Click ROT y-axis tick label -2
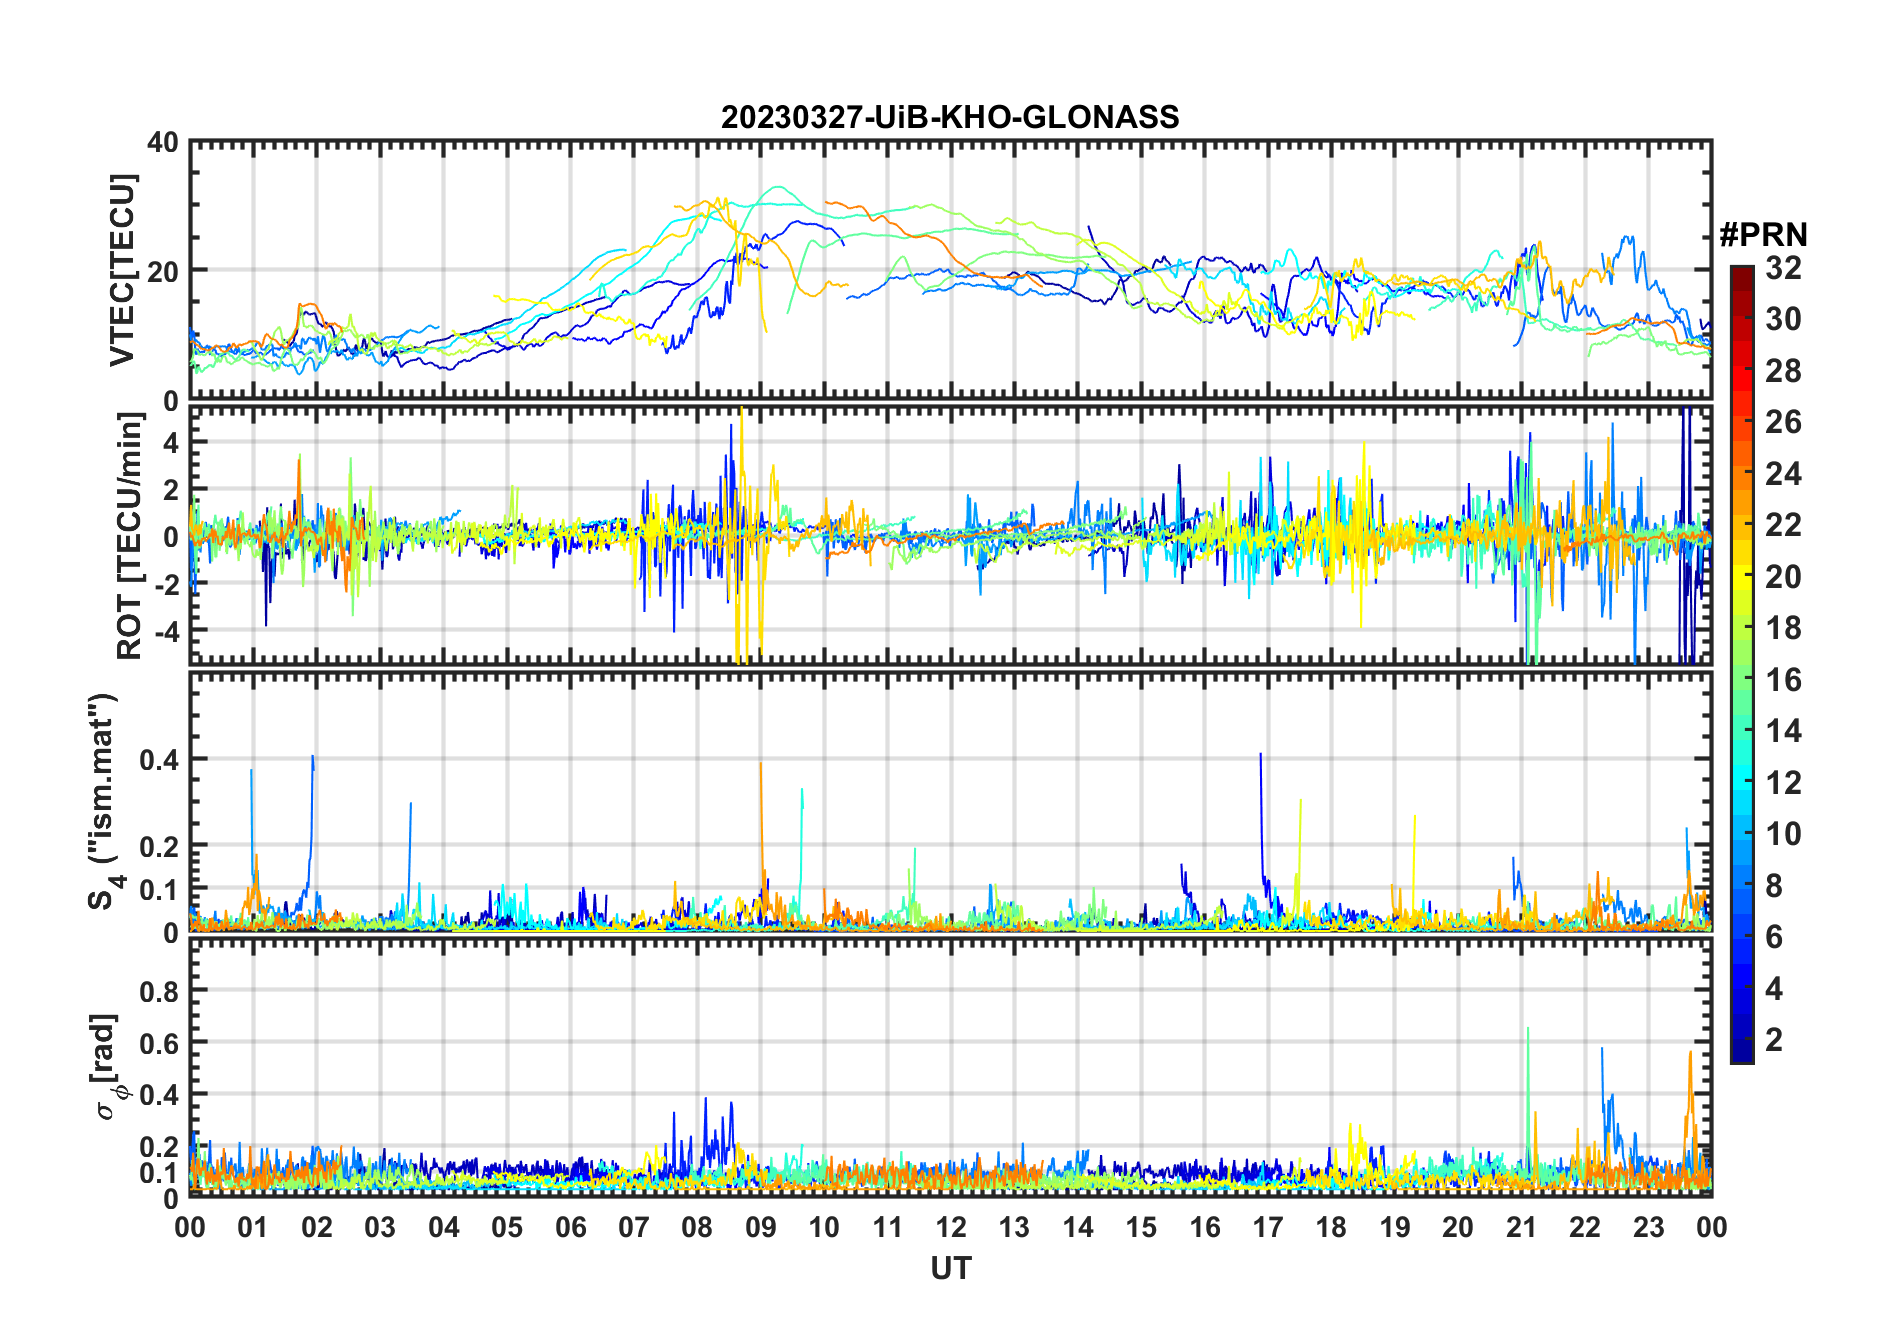This screenshot has width=1902, height=1330. click(165, 584)
